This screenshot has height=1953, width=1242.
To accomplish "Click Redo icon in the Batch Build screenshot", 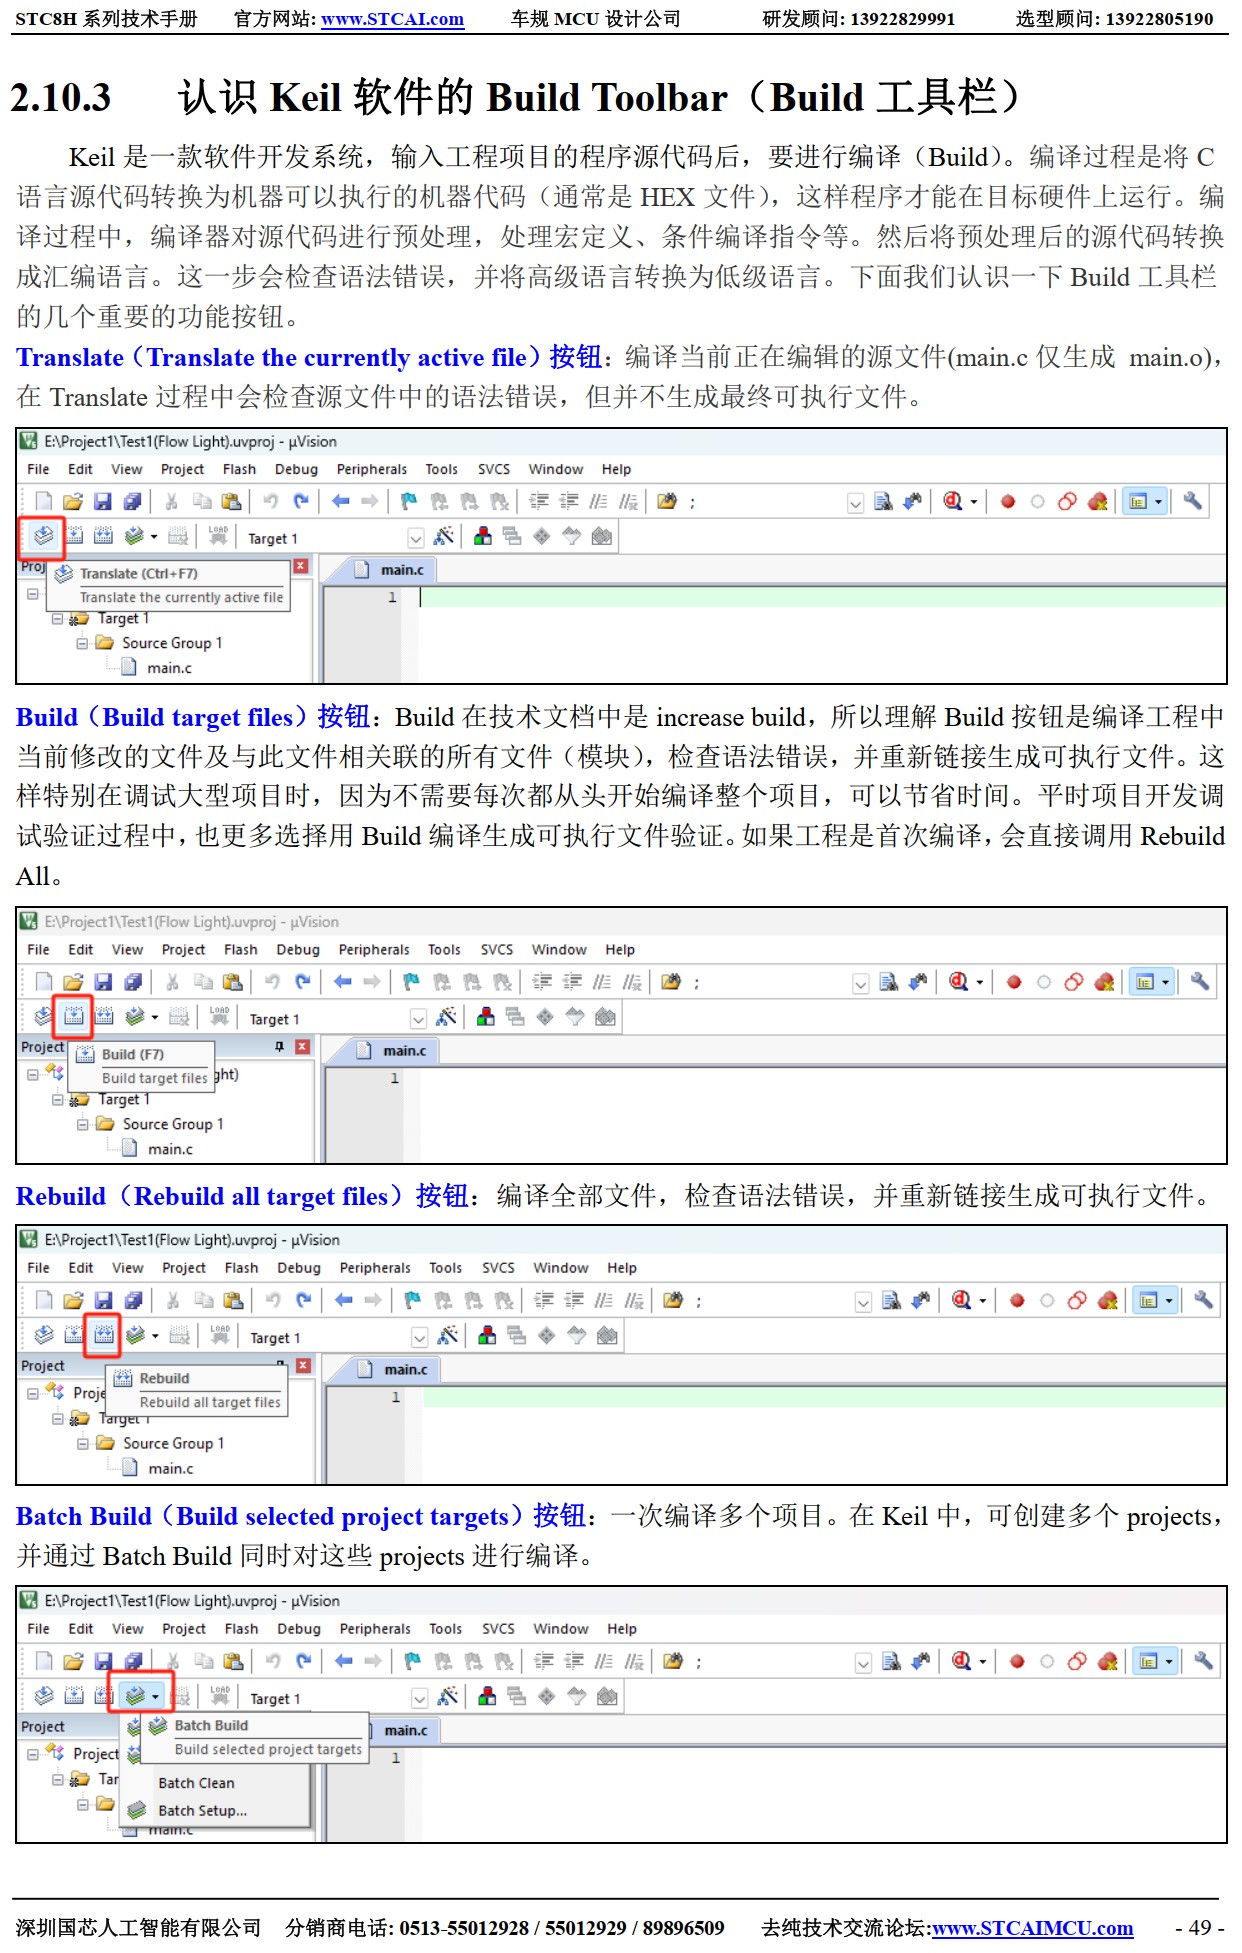I will pos(303,1661).
